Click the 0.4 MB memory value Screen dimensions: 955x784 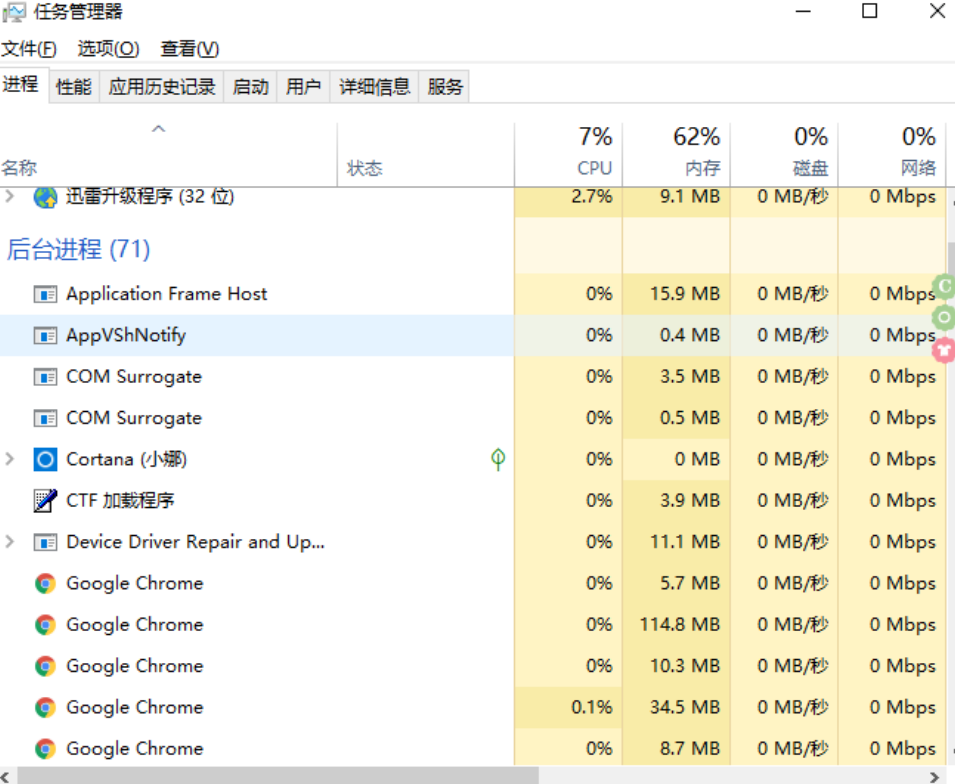690,336
